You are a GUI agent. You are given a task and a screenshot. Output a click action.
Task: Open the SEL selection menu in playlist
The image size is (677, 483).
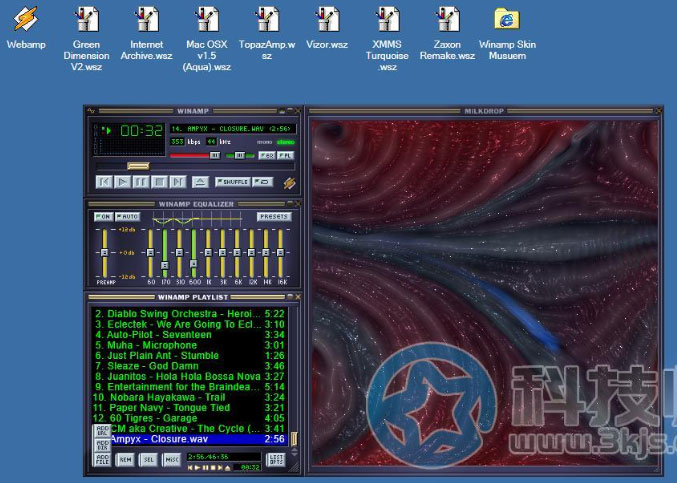[149, 460]
